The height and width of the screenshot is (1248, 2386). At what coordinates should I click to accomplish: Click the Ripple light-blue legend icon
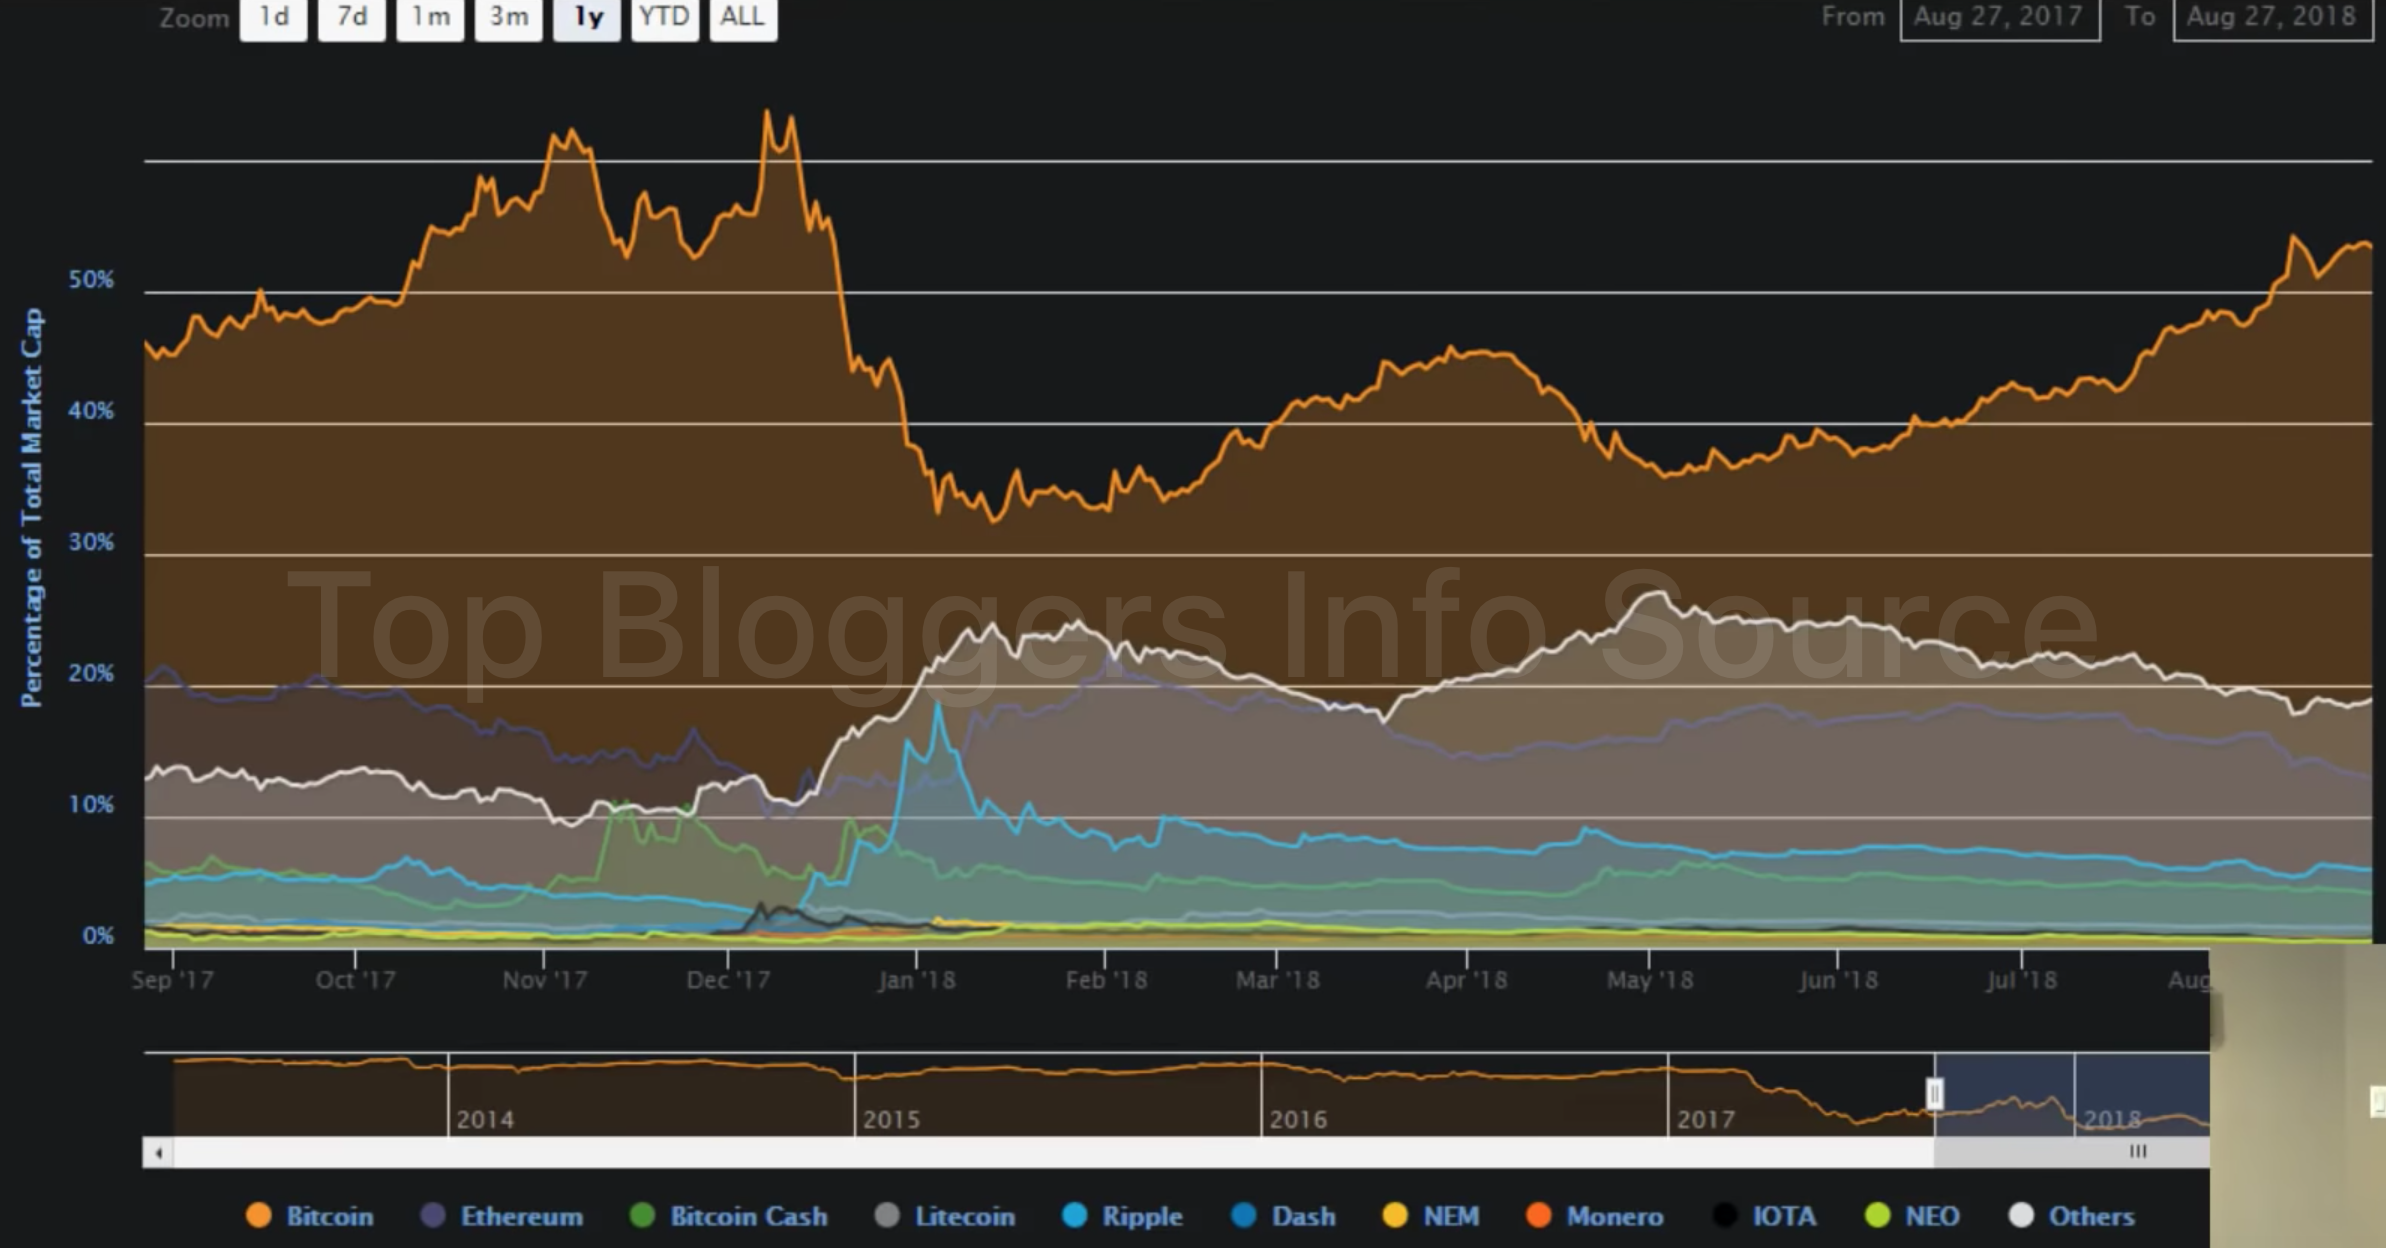click(1075, 1216)
